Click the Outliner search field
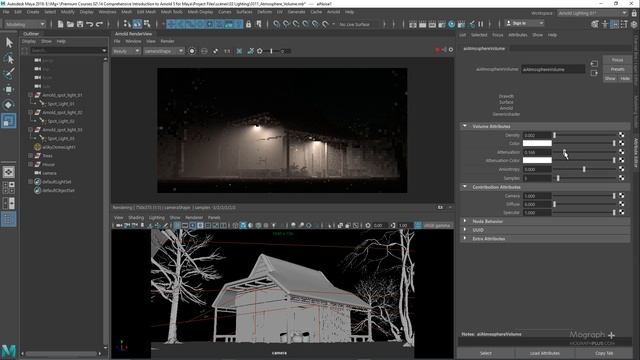This screenshot has width=640, height=360. coord(69,50)
